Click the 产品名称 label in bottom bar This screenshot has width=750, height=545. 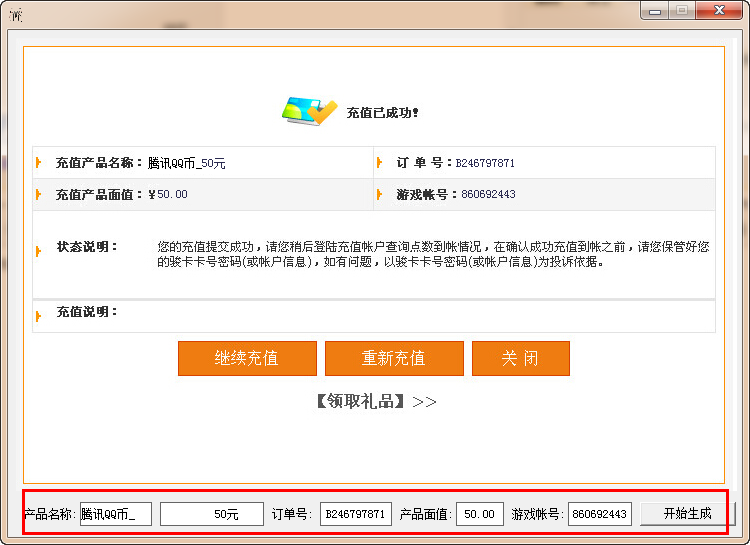[50, 514]
